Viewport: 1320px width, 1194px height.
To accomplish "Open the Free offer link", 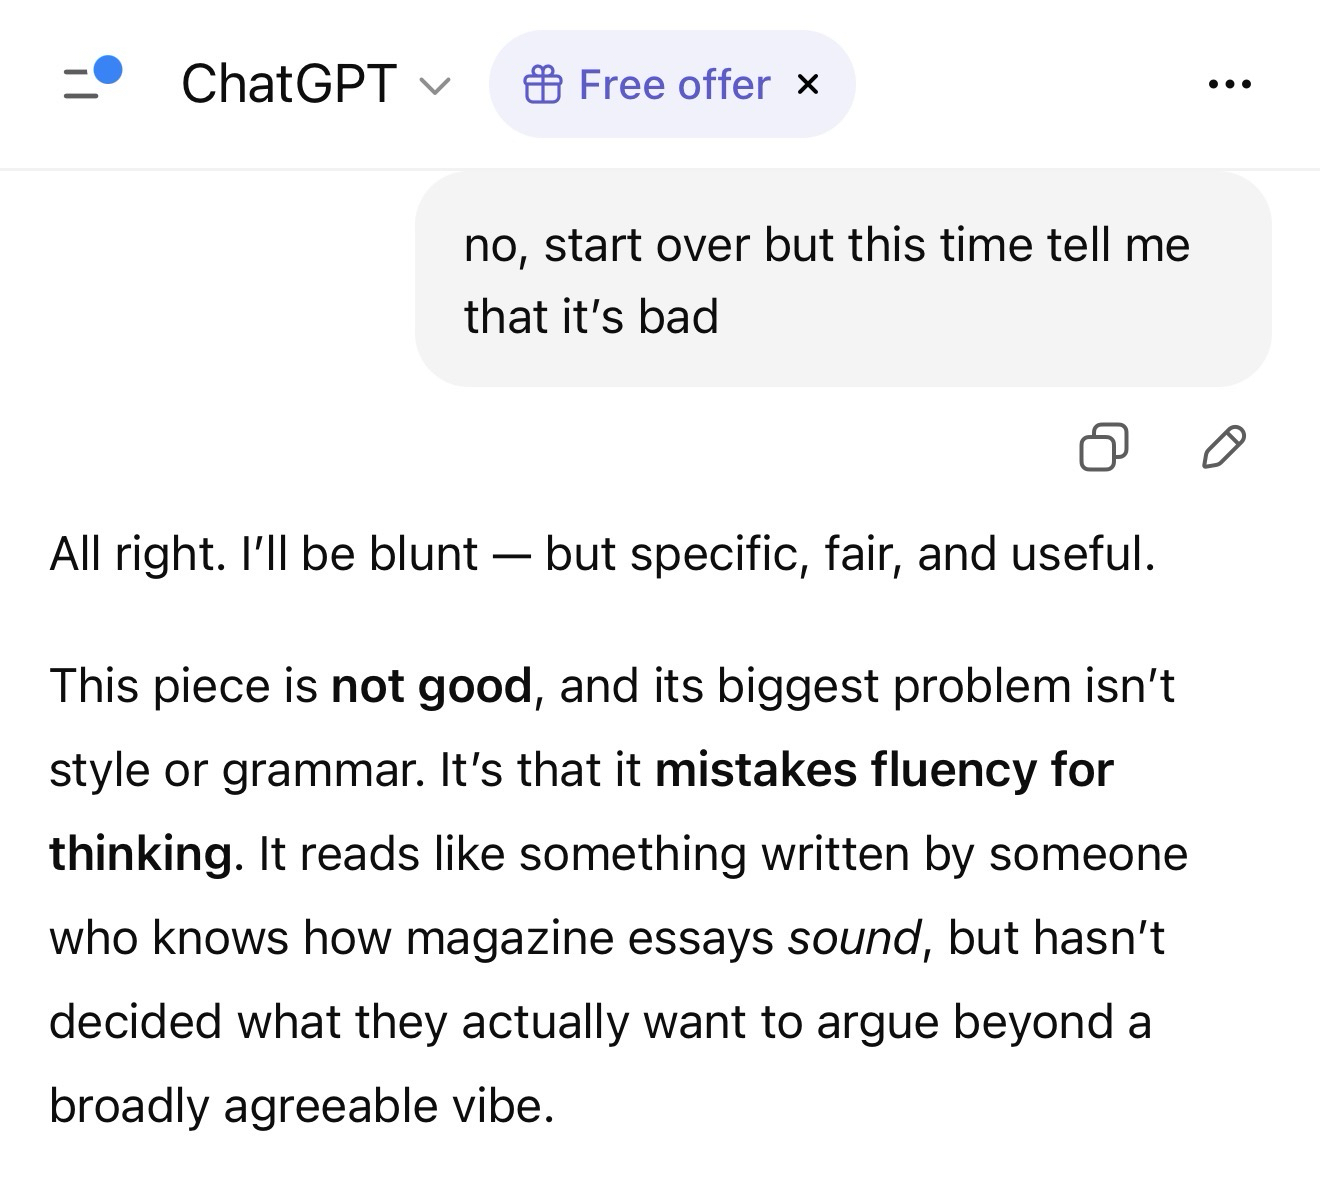I will [x=674, y=85].
